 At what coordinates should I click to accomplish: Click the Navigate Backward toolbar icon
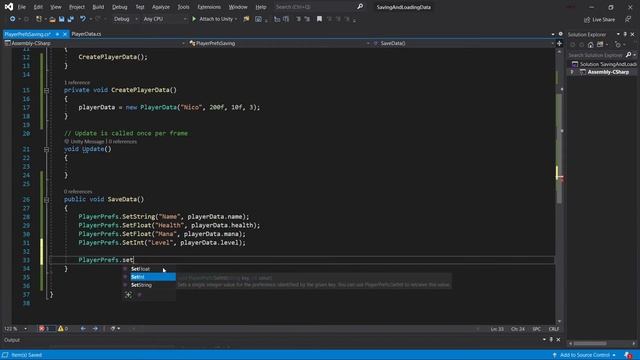[x=12, y=19]
